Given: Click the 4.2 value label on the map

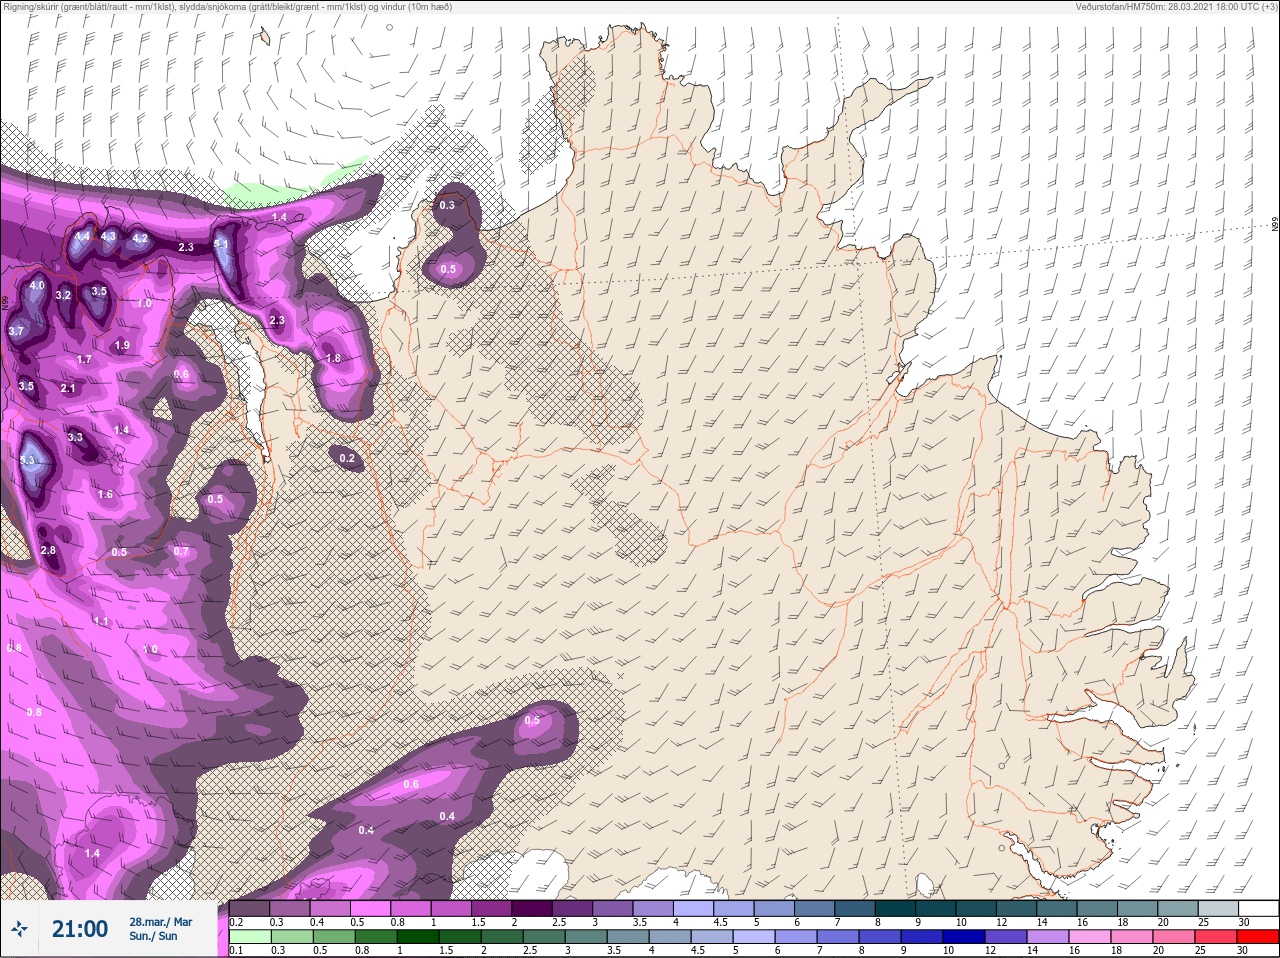Looking at the screenshot, I should 140,238.
